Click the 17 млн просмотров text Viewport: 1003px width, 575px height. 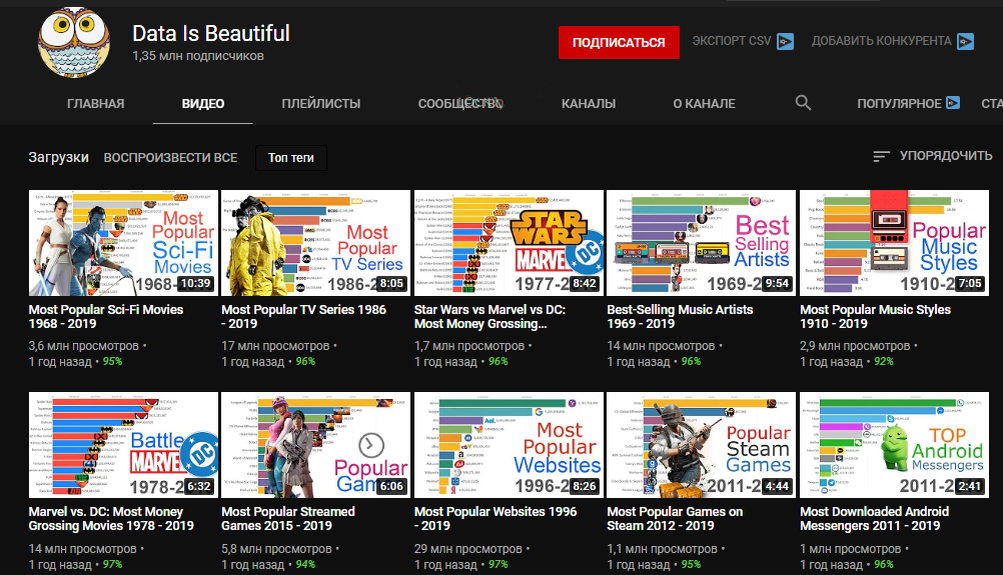(x=276, y=346)
